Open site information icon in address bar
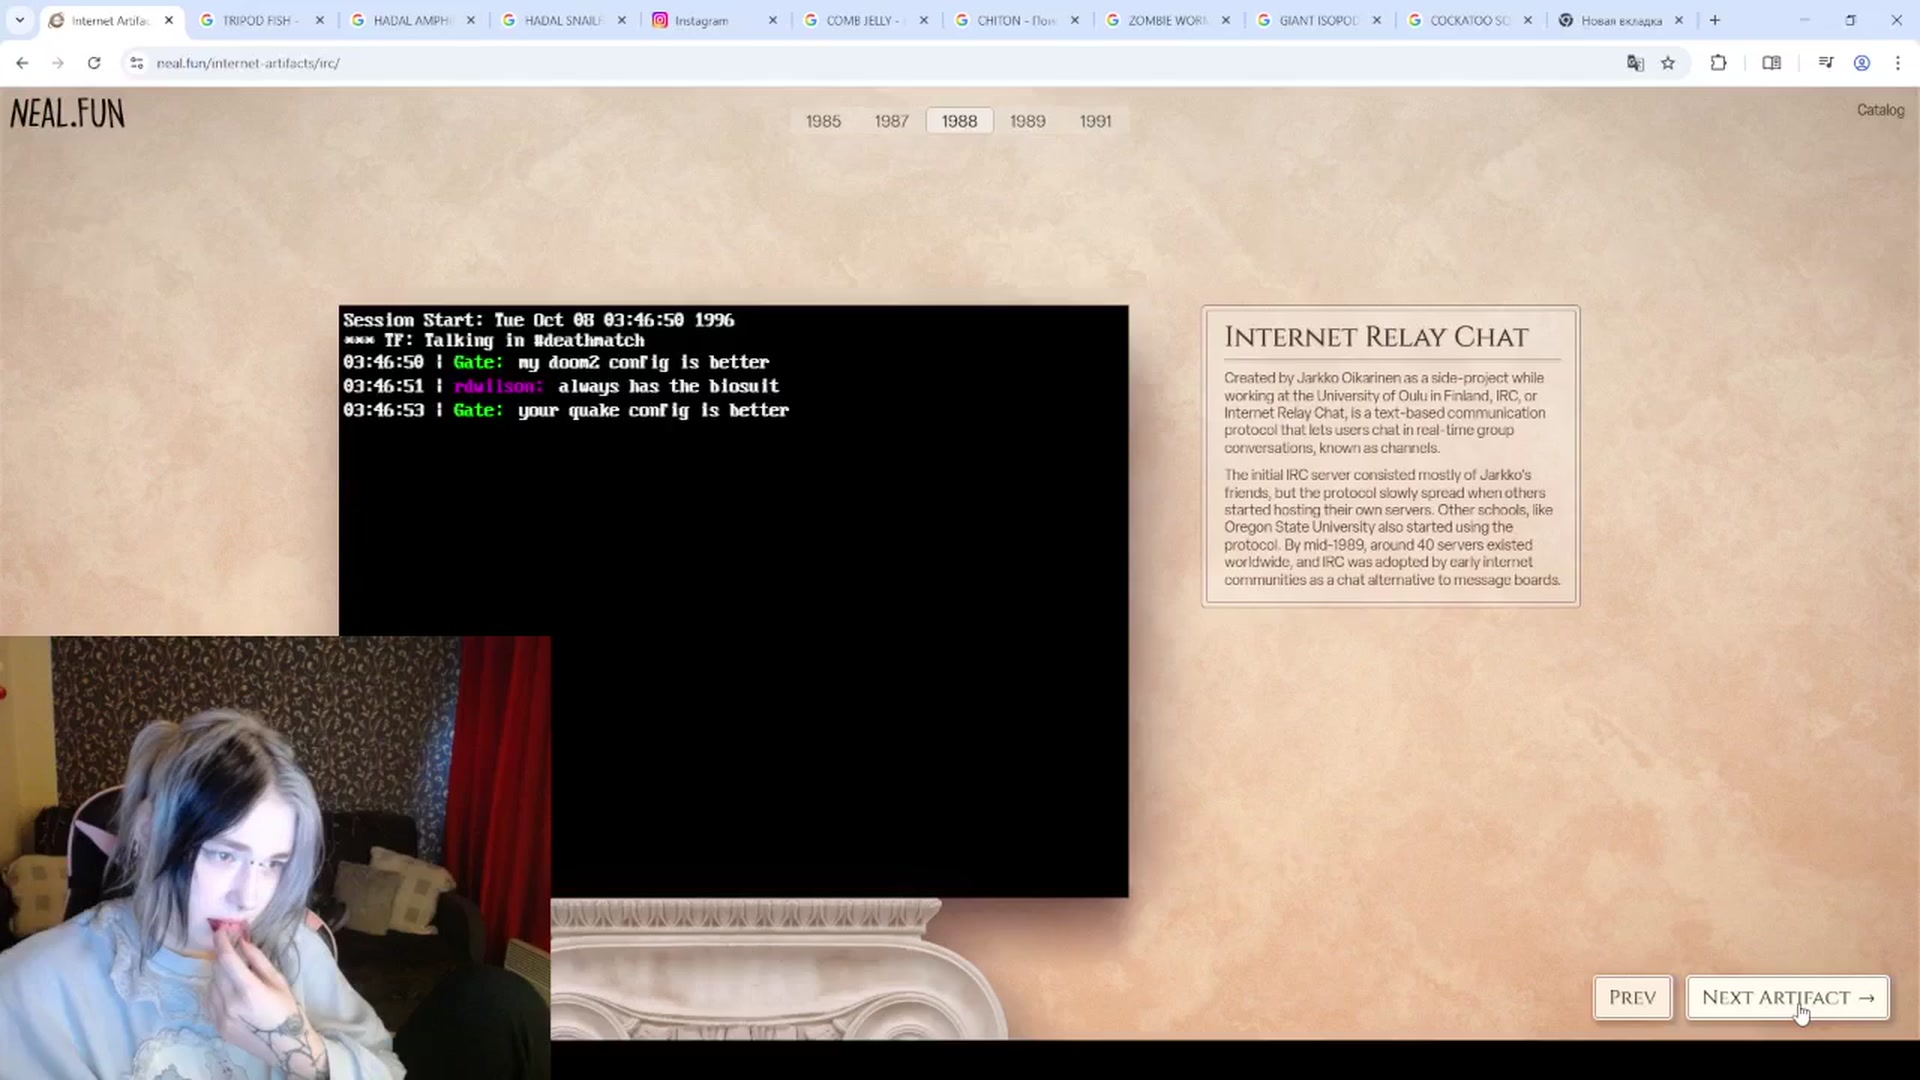 click(x=137, y=63)
